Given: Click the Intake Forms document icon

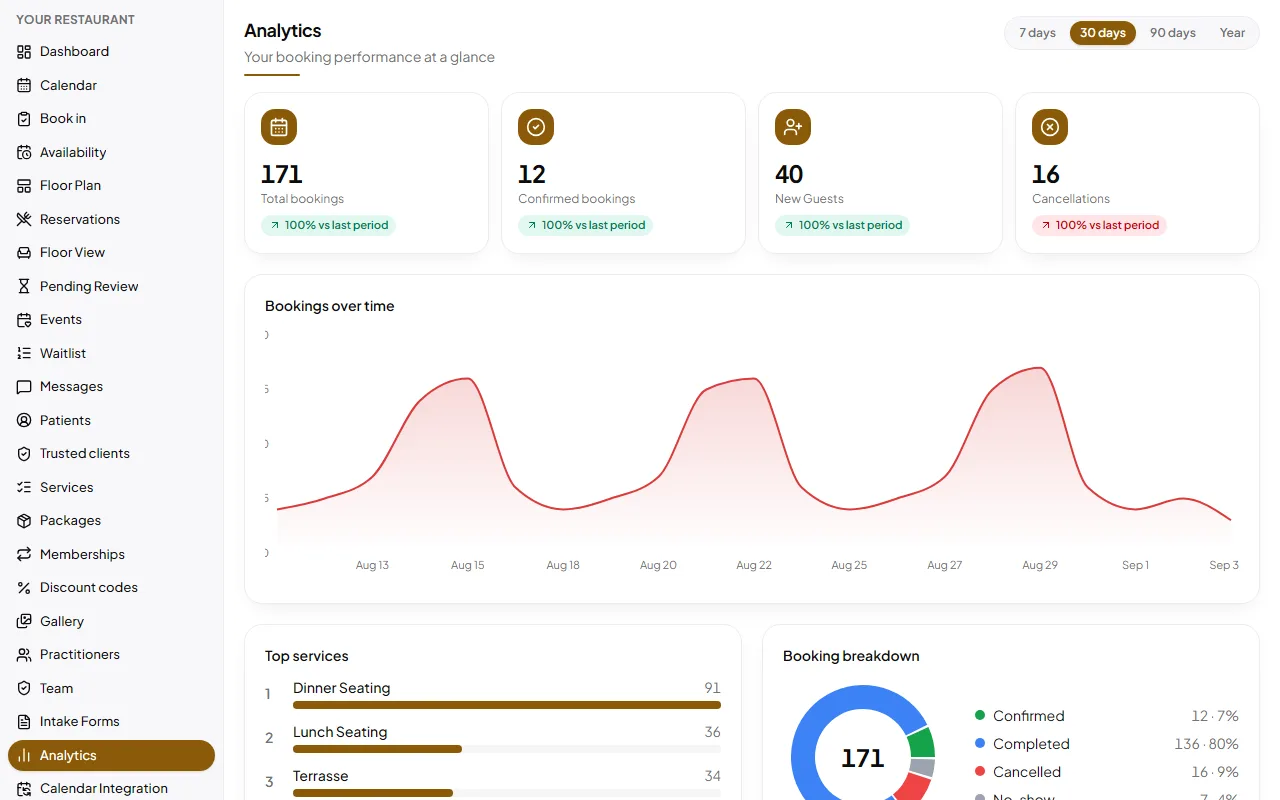Looking at the screenshot, I should pos(24,721).
